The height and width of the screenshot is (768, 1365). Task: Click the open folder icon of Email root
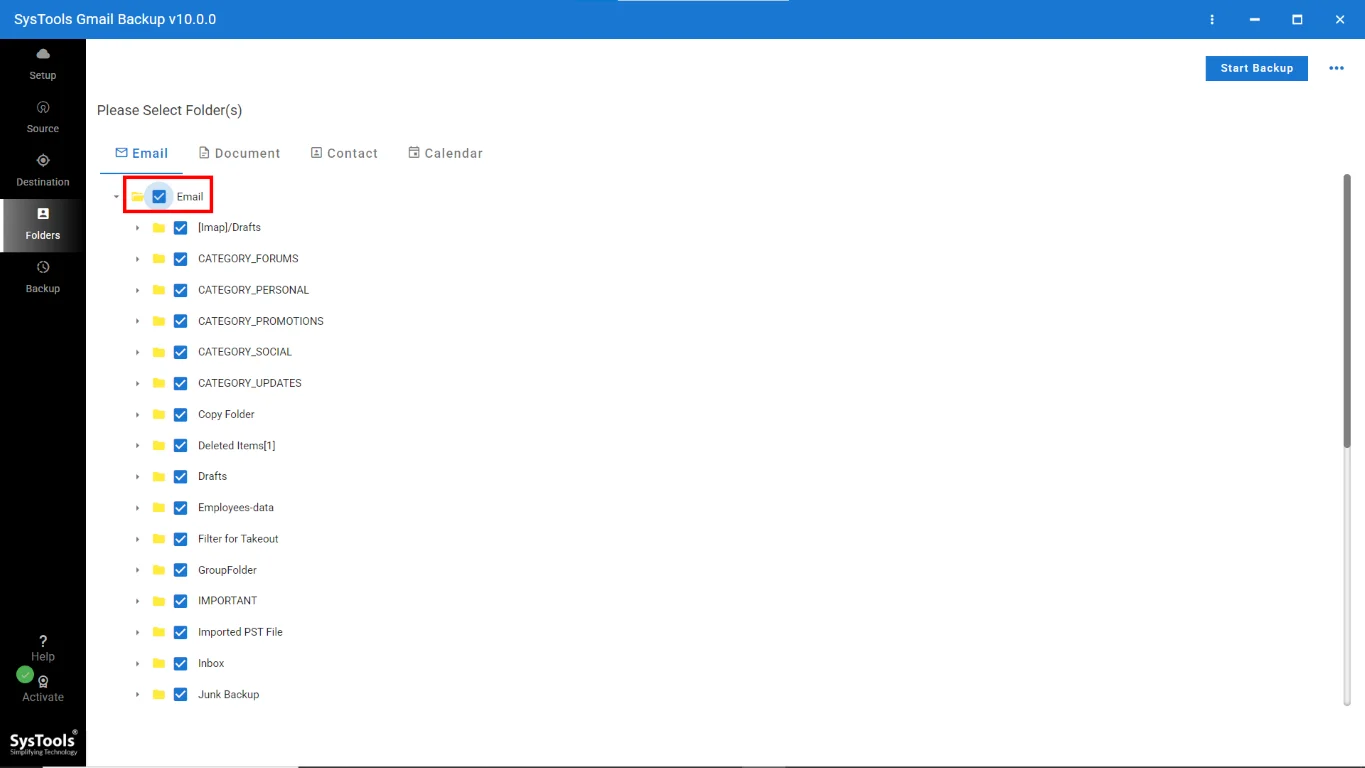pos(138,197)
